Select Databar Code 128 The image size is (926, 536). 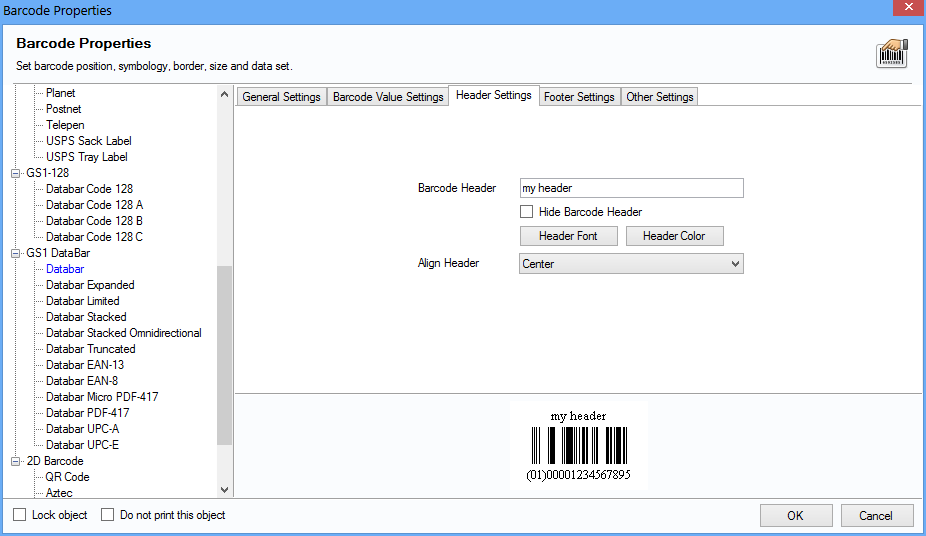(89, 188)
